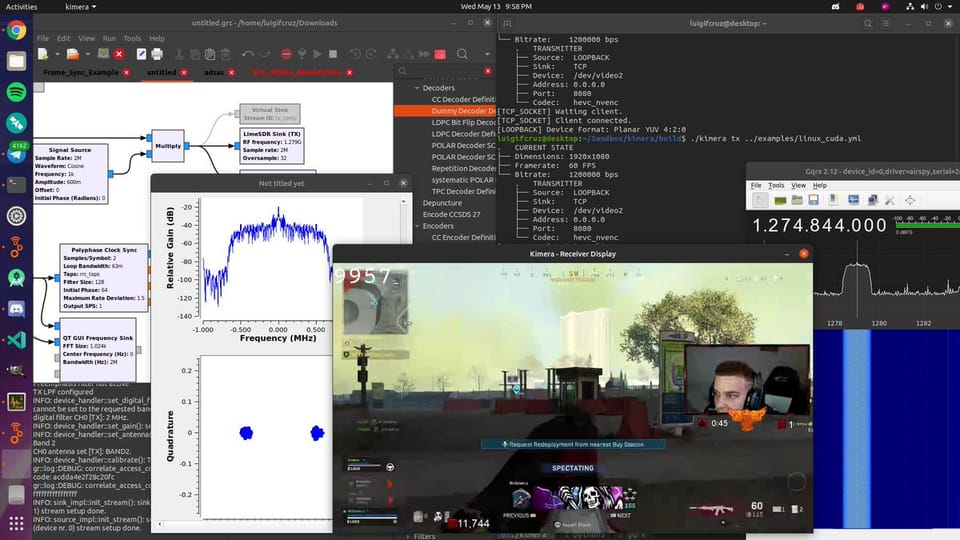Image resolution: width=960 pixels, height=540 pixels.
Task: Select Polyphase Clock Sync block
Action: click(104, 278)
